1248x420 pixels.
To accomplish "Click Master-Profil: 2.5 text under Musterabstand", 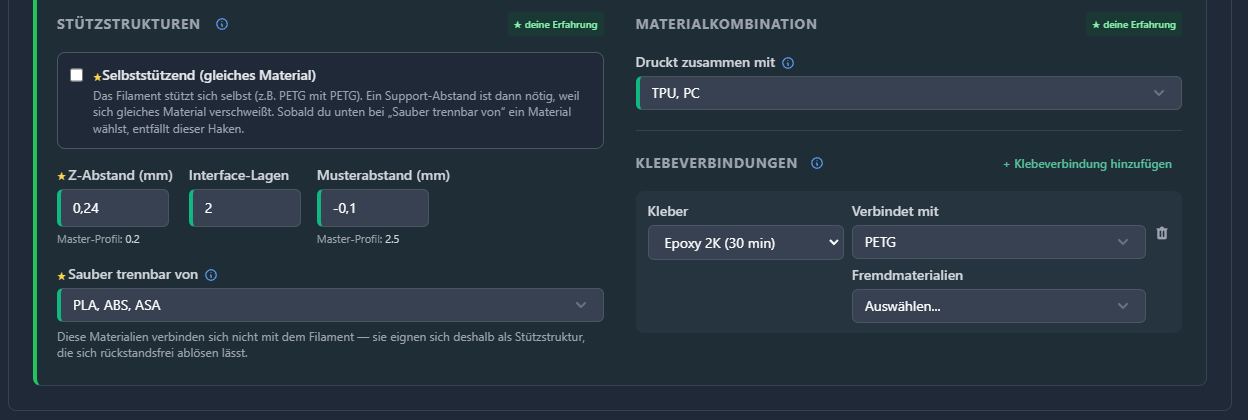I will (x=358, y=240).
